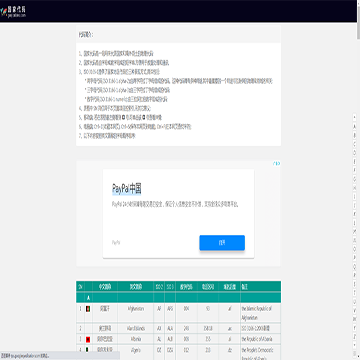Screen dimensions: 360x360
Task: Click the Afghanistan country name
Action: (136, 309)
